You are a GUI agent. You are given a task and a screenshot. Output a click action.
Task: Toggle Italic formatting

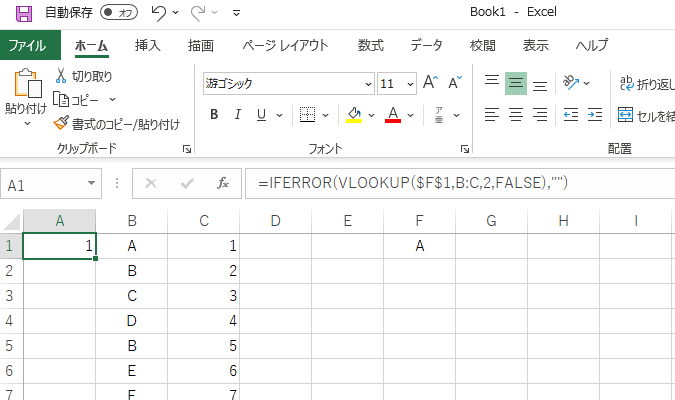[x=237, y=115]
